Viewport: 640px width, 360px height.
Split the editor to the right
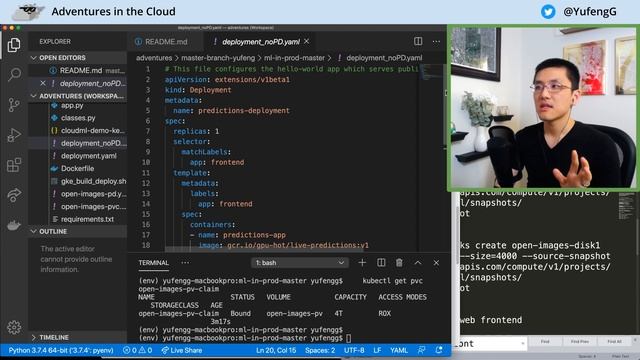[418, 41]
